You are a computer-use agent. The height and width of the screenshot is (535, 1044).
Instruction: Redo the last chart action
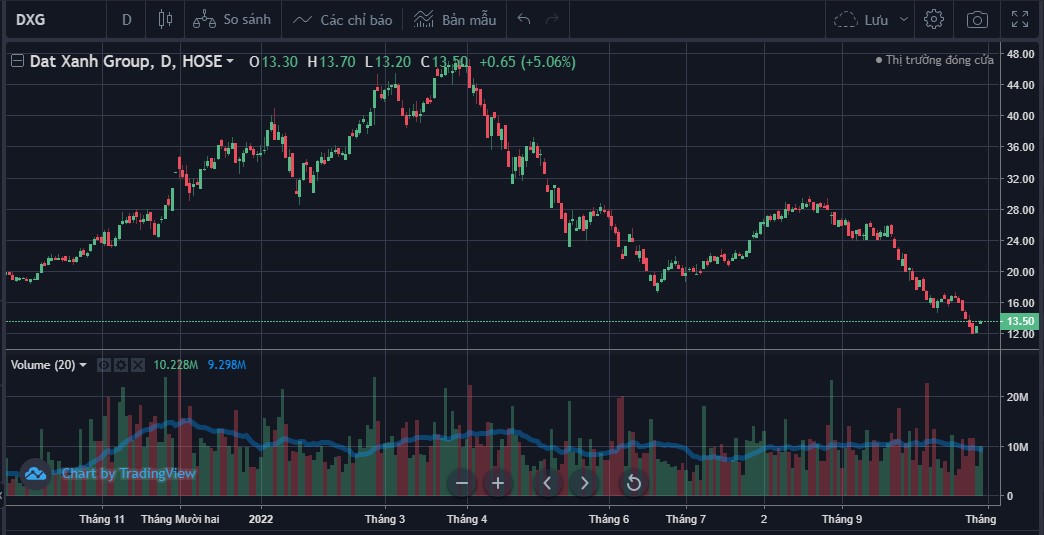click(553, 19)
